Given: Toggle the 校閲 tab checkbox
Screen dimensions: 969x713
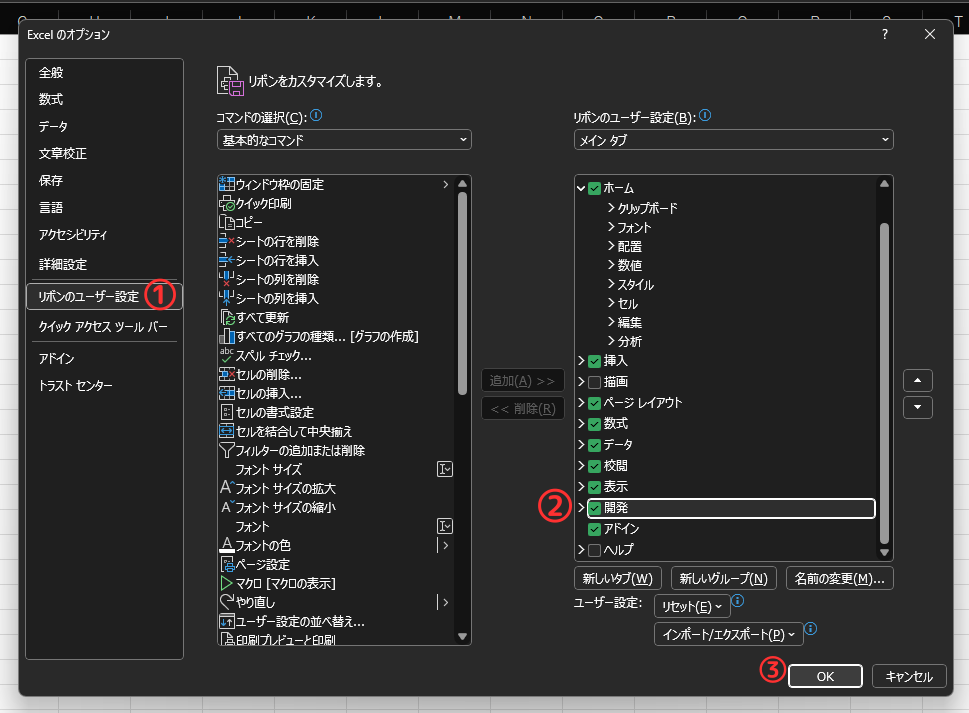Looking at the screenshot, I should [x=595, y=466].
